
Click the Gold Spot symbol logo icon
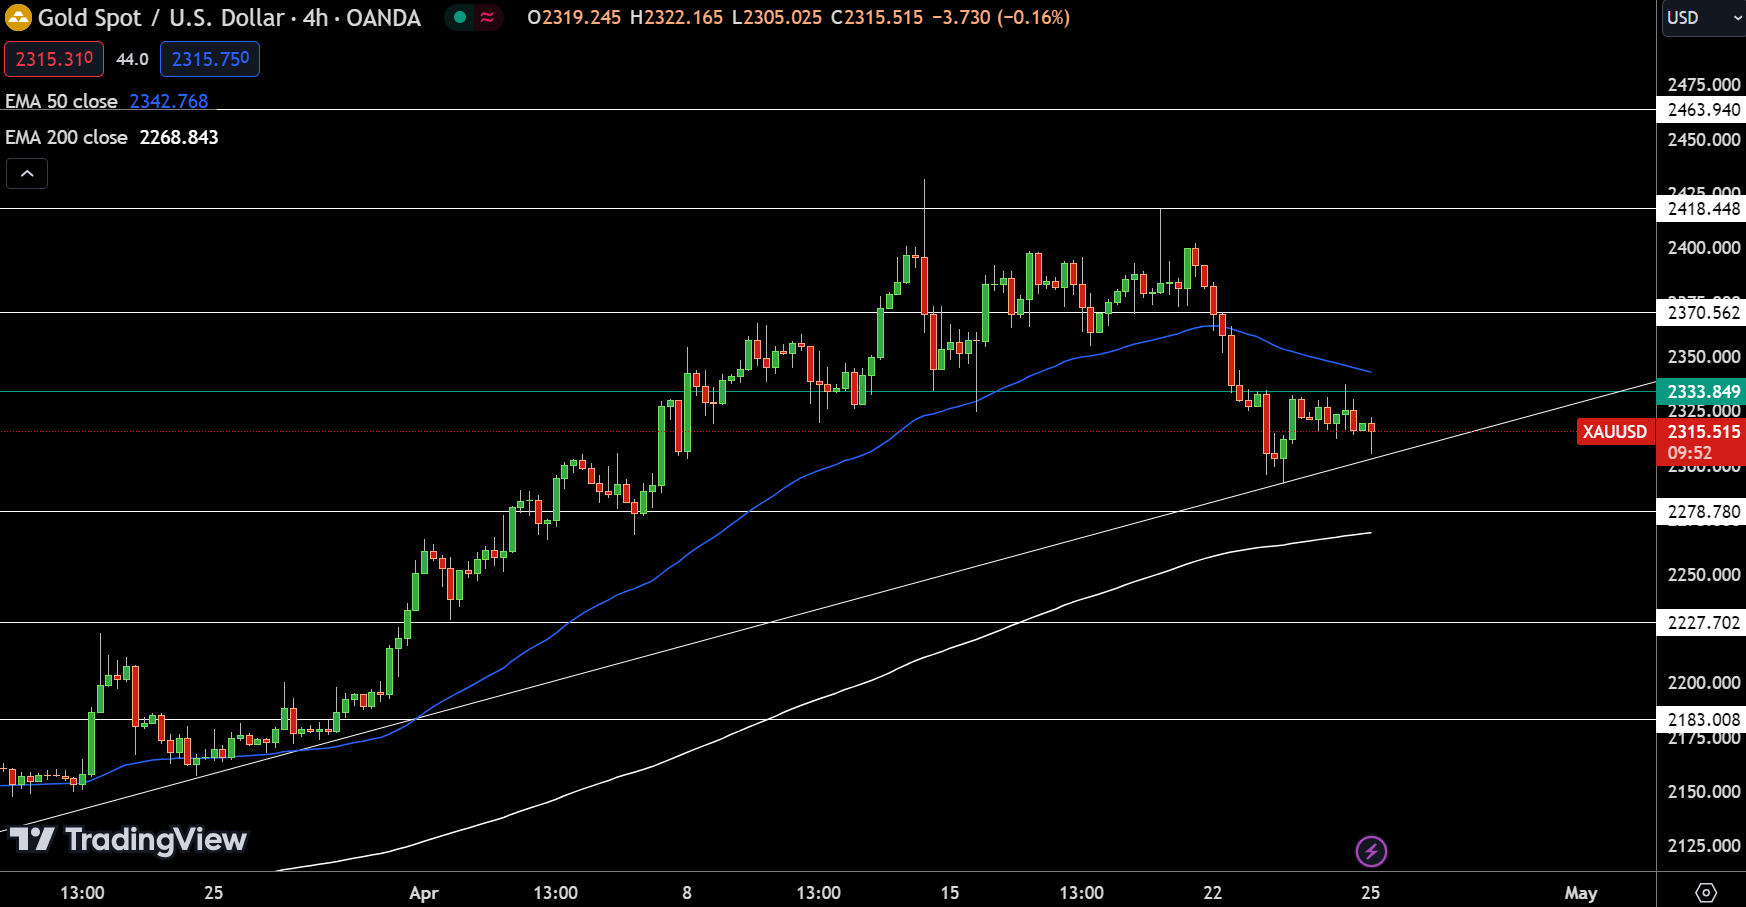tap(18, 17)
